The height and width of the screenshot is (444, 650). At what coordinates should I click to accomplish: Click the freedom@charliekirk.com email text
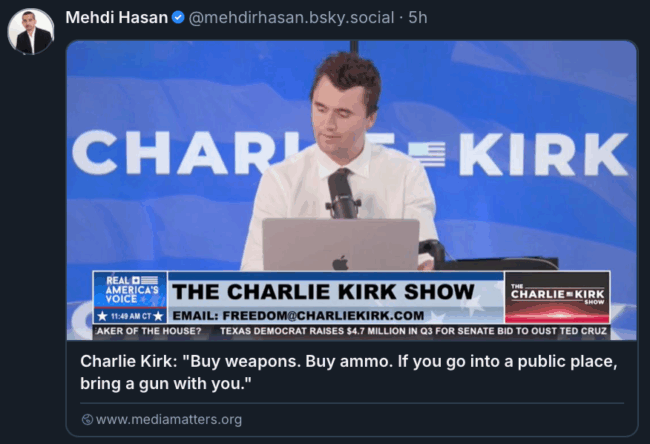298,315
